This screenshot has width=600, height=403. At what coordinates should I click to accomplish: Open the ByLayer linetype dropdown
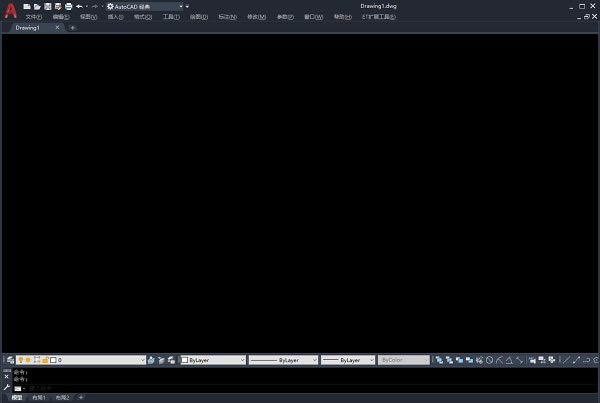coord(283,360)
